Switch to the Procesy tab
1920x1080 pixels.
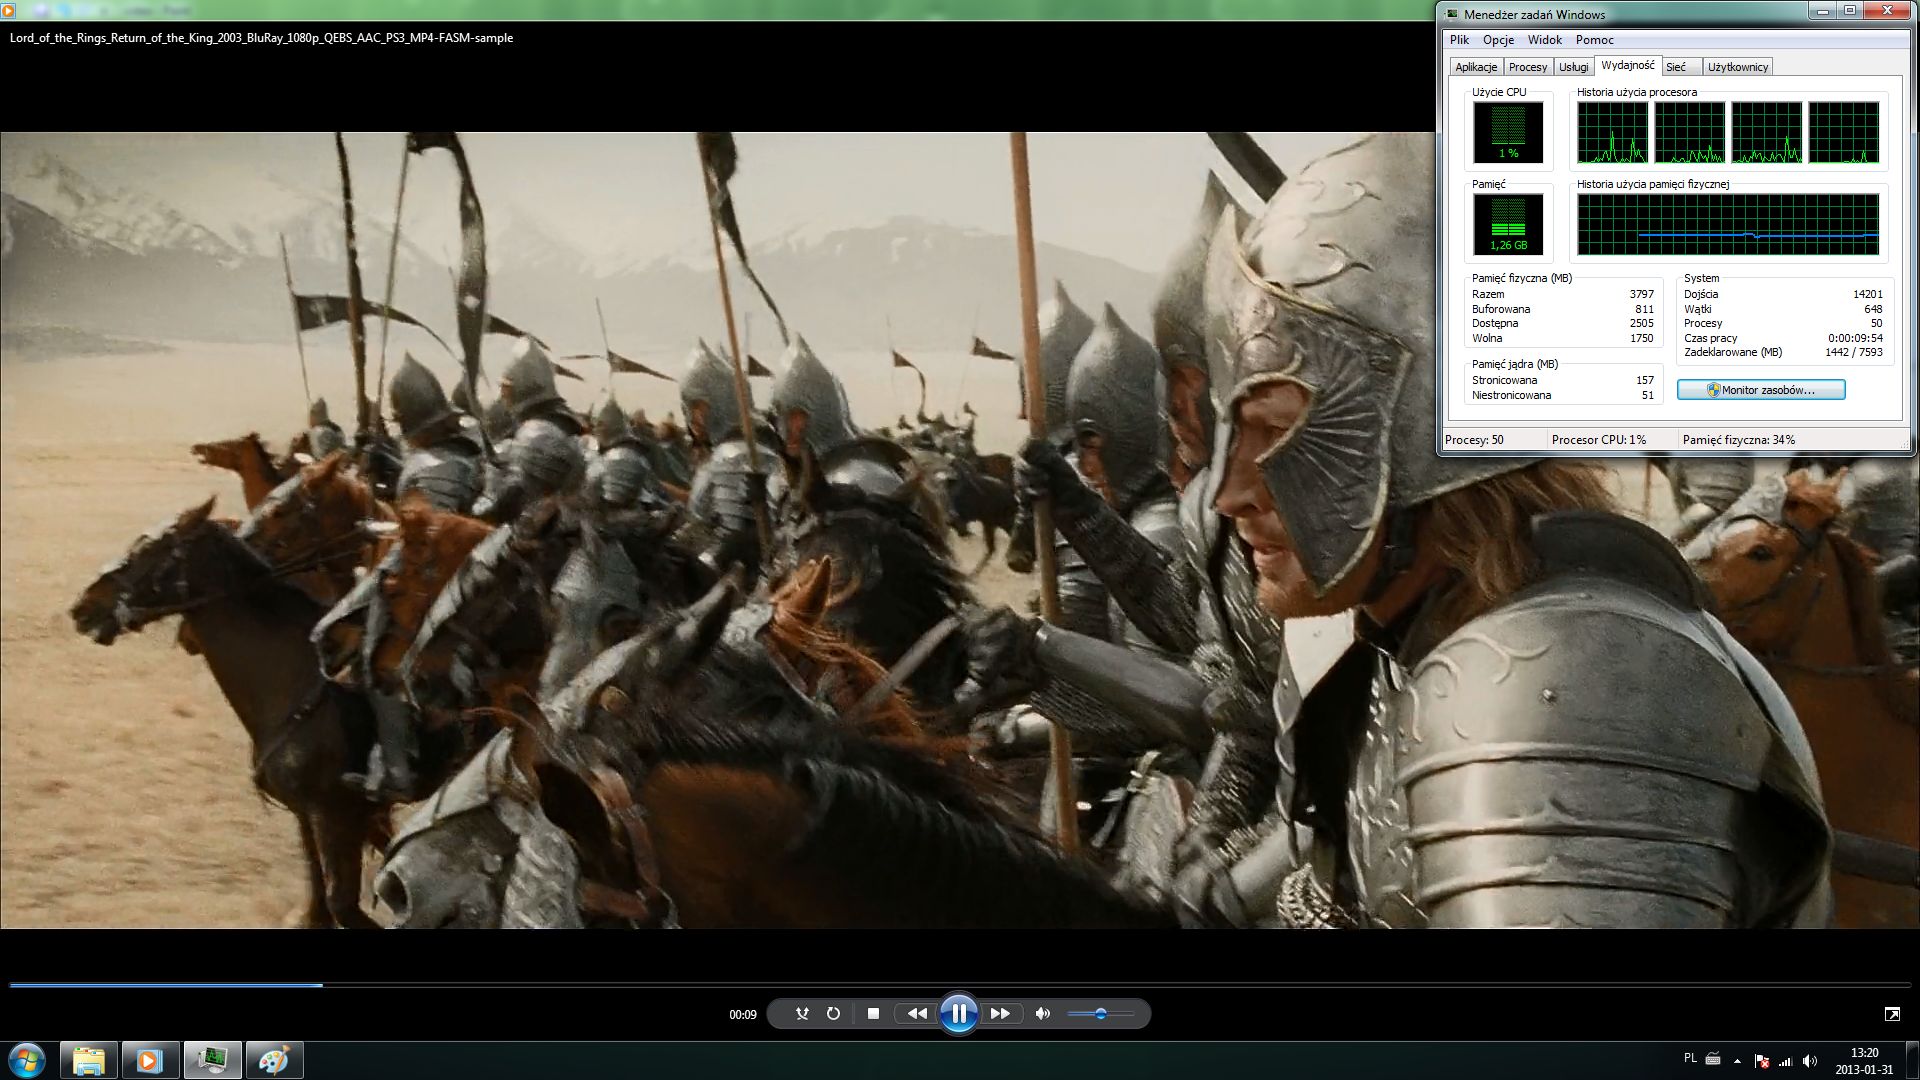coord(1527,67)
